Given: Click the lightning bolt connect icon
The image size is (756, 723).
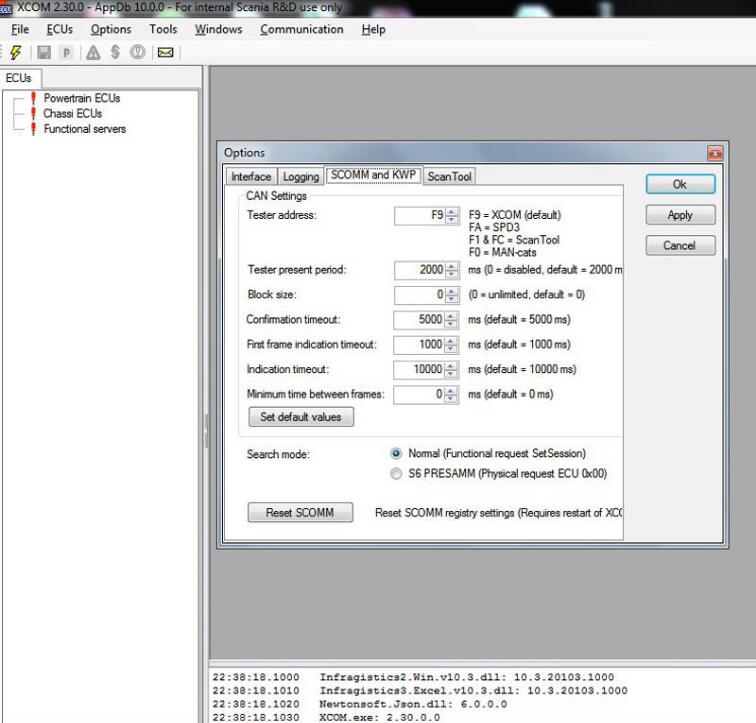Looking at the screenshot, I should point(16,52).
